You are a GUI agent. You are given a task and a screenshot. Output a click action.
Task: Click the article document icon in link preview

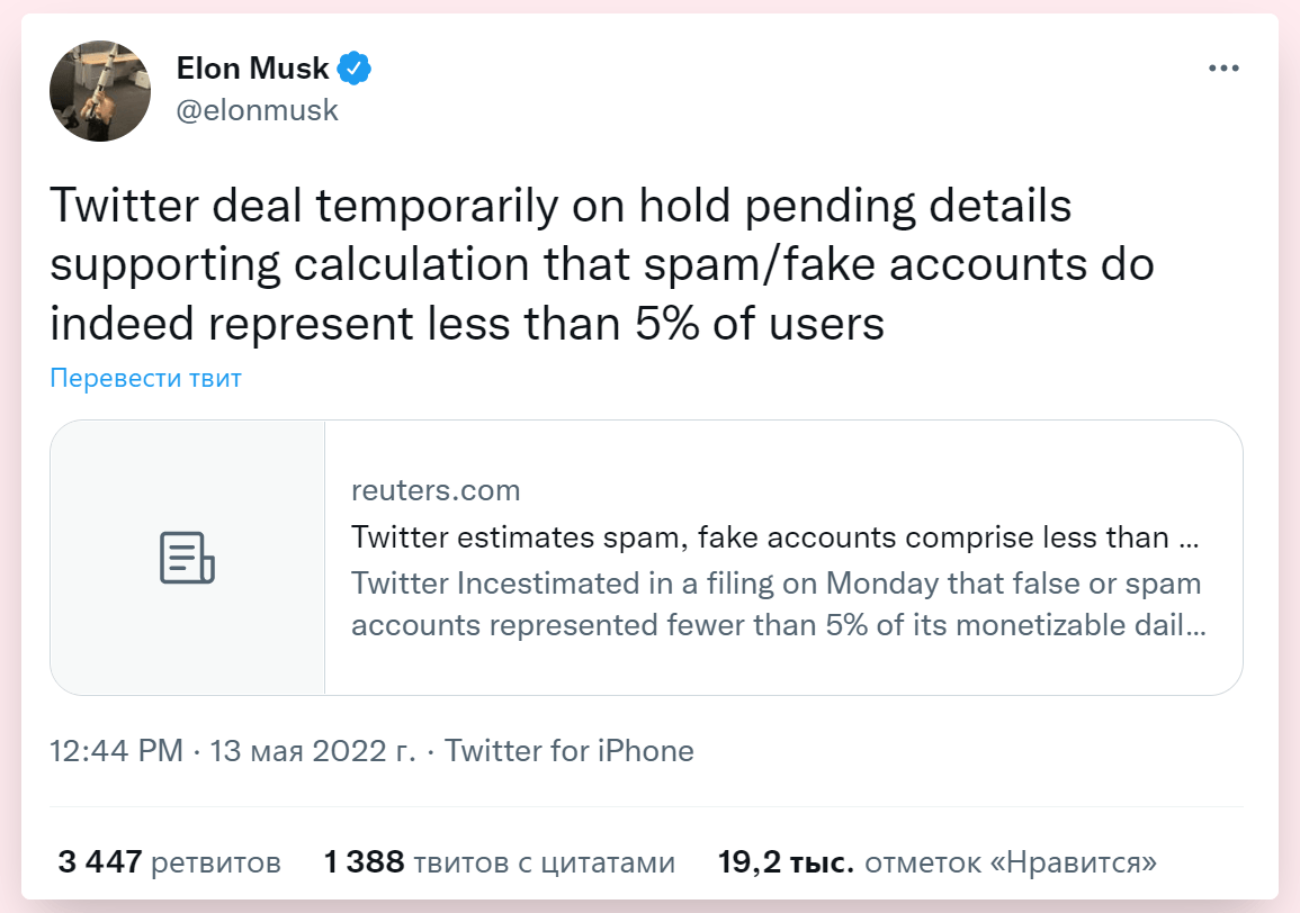pyautogui.click(x=186, y=557)
